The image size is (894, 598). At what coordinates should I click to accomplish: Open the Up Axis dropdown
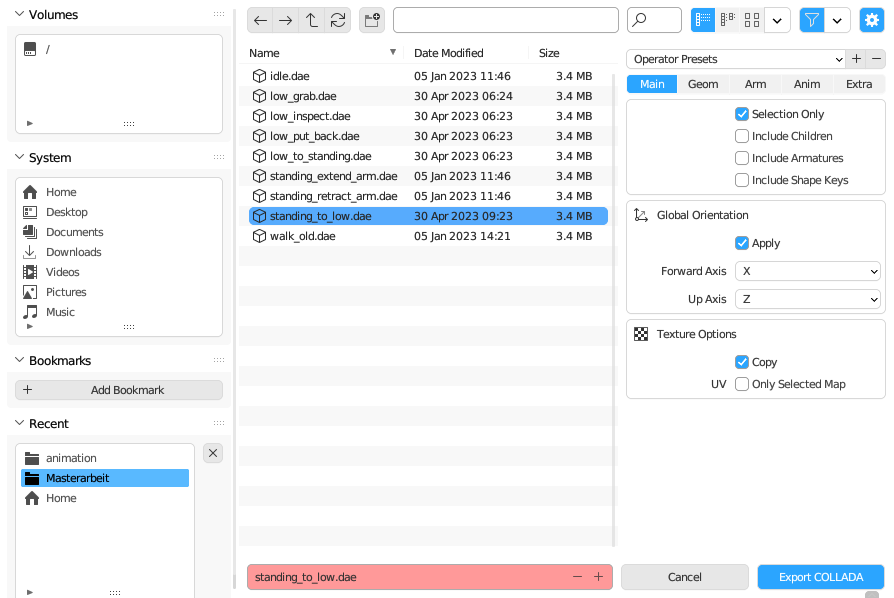[x=807, y=299]
